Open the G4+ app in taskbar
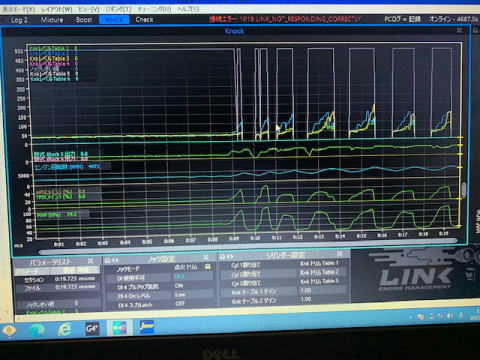Screen dimensions: 480x360 click(x=91, y=329)
